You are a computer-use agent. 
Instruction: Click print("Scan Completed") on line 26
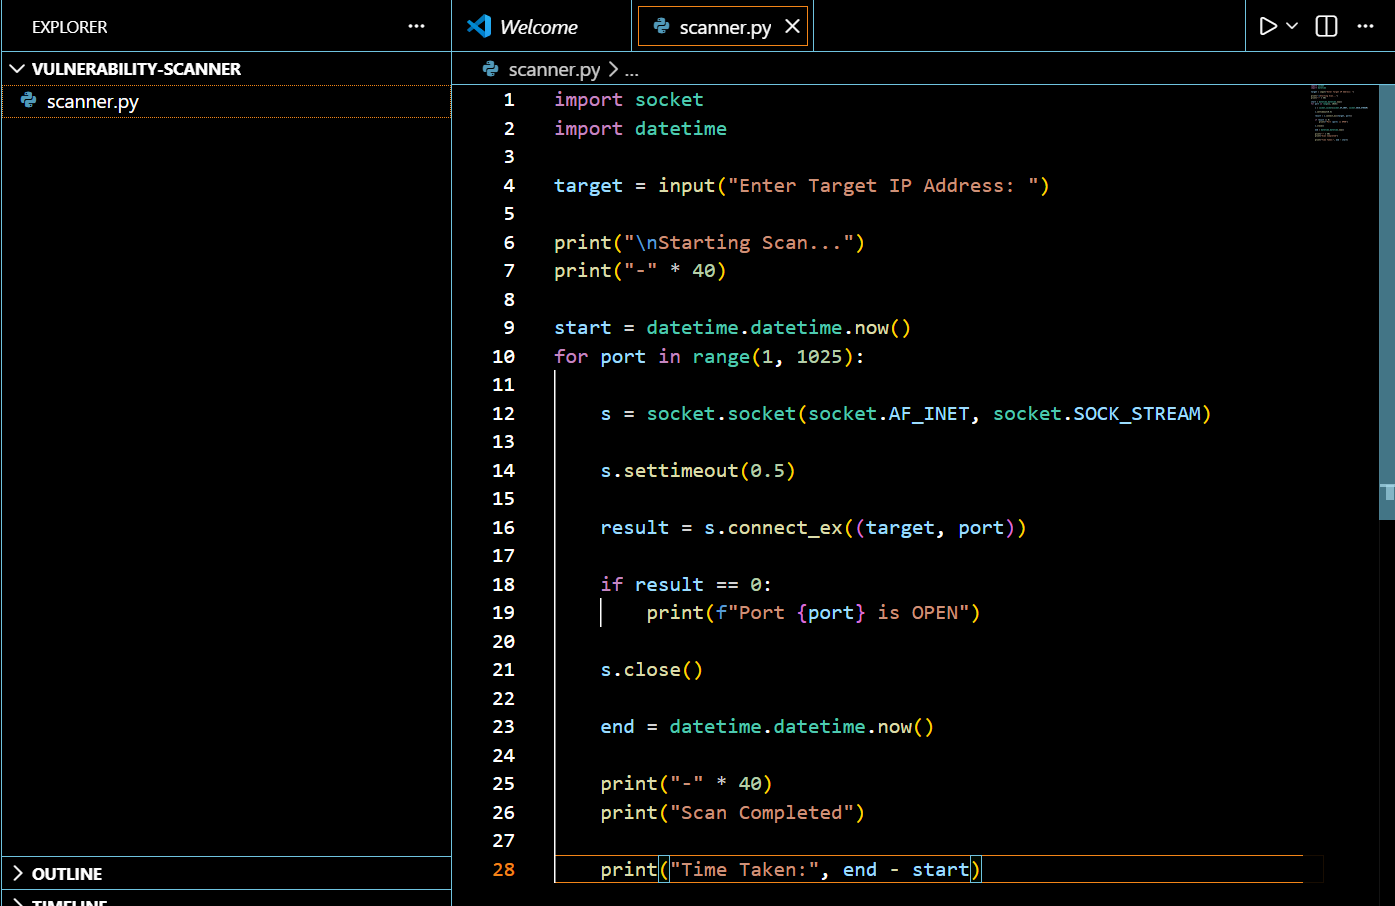click(732, 813)
